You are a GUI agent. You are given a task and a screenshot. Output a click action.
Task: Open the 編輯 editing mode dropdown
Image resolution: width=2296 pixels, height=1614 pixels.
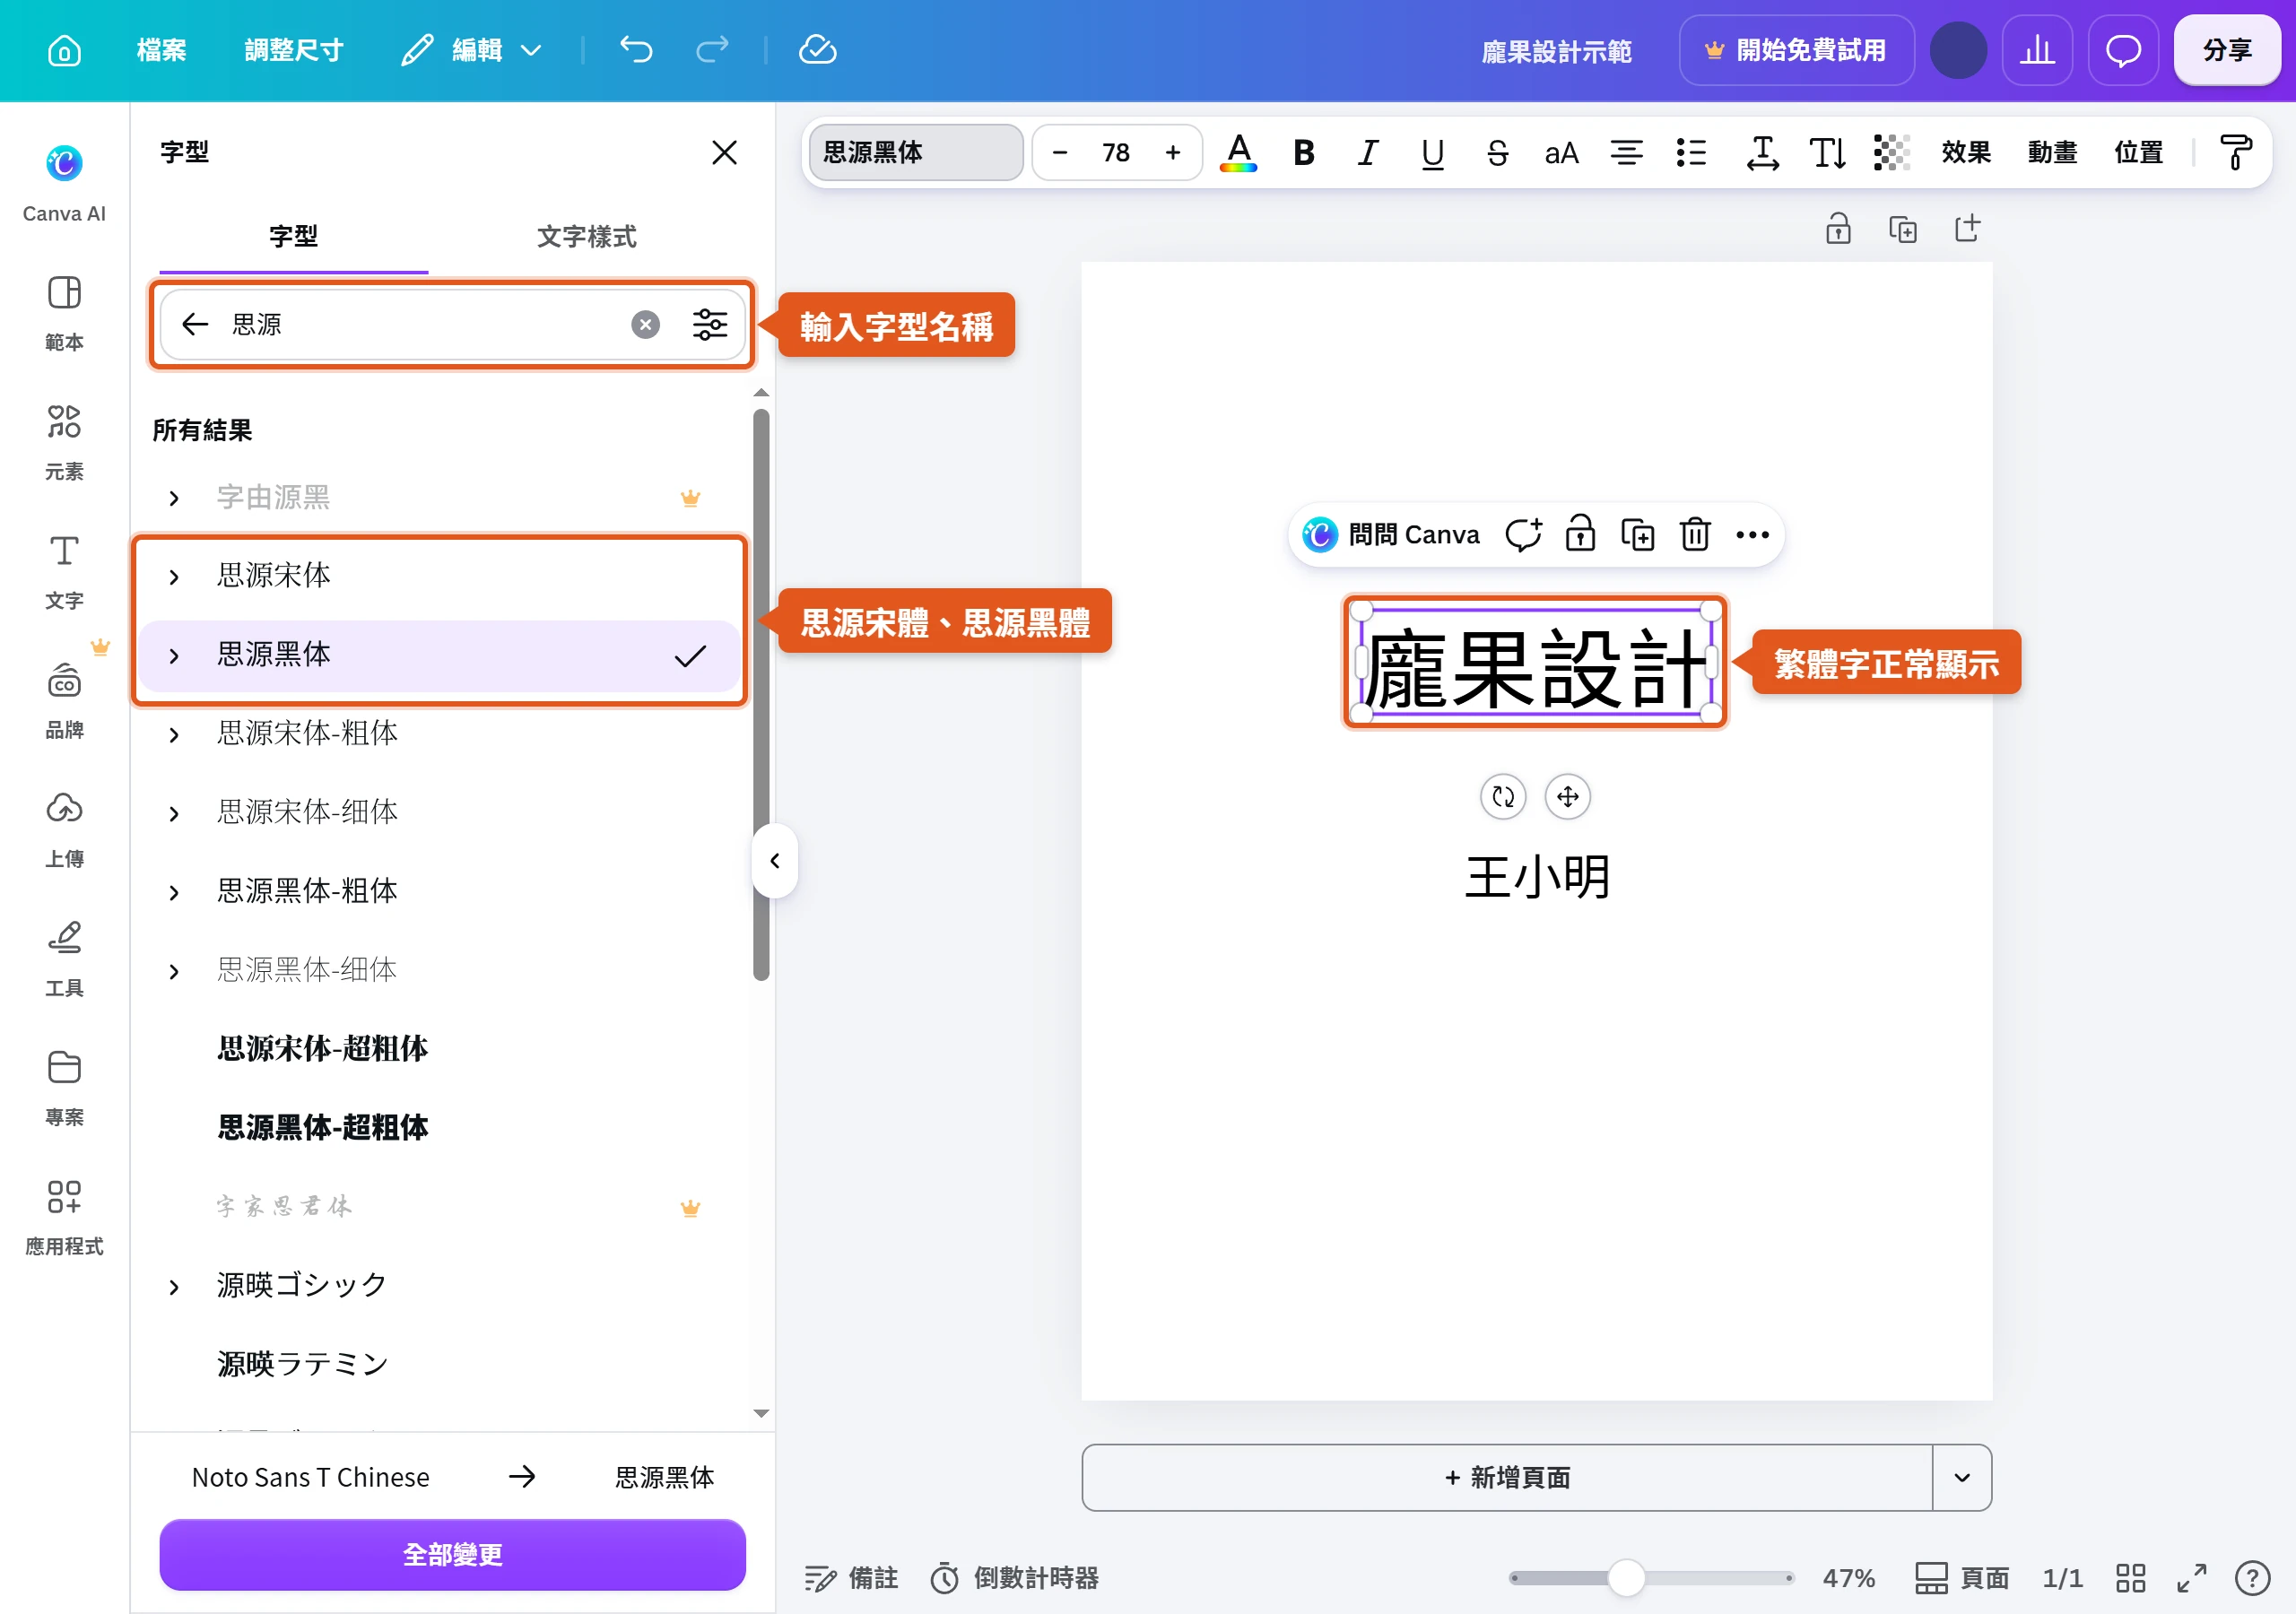pyautogui.click(x=470, y=50)
